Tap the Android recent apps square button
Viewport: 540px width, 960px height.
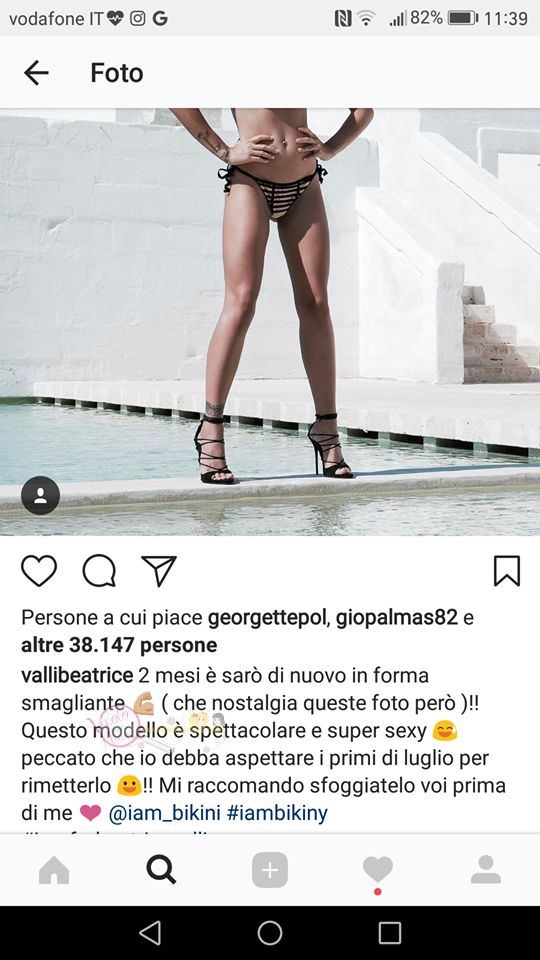coord(390,933)
